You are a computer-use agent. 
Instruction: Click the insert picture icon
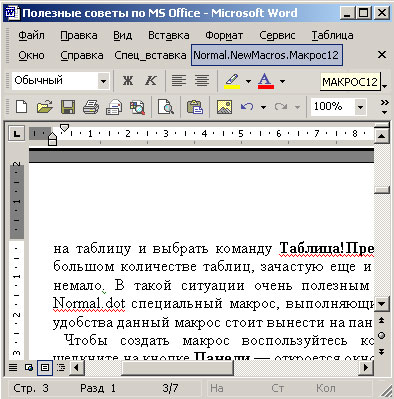[x=224, y=107]
